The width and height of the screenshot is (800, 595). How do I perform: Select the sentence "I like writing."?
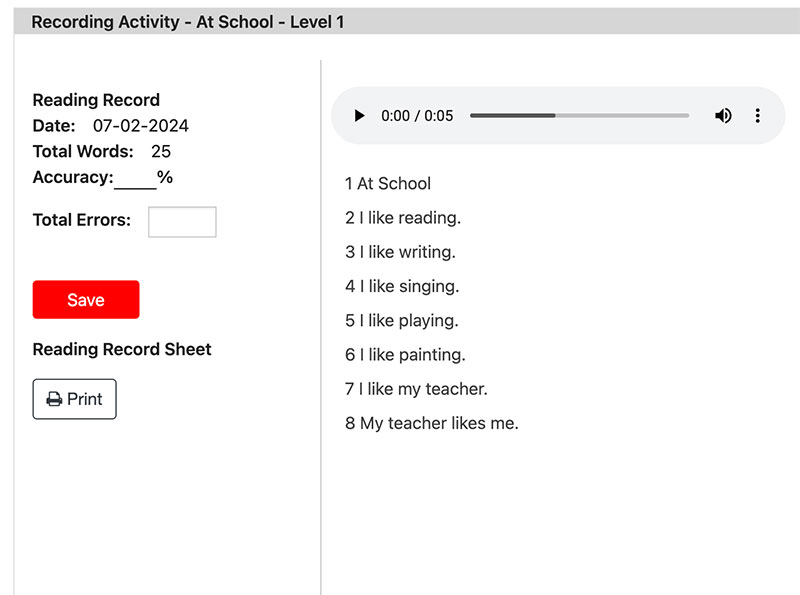(407, 252)
